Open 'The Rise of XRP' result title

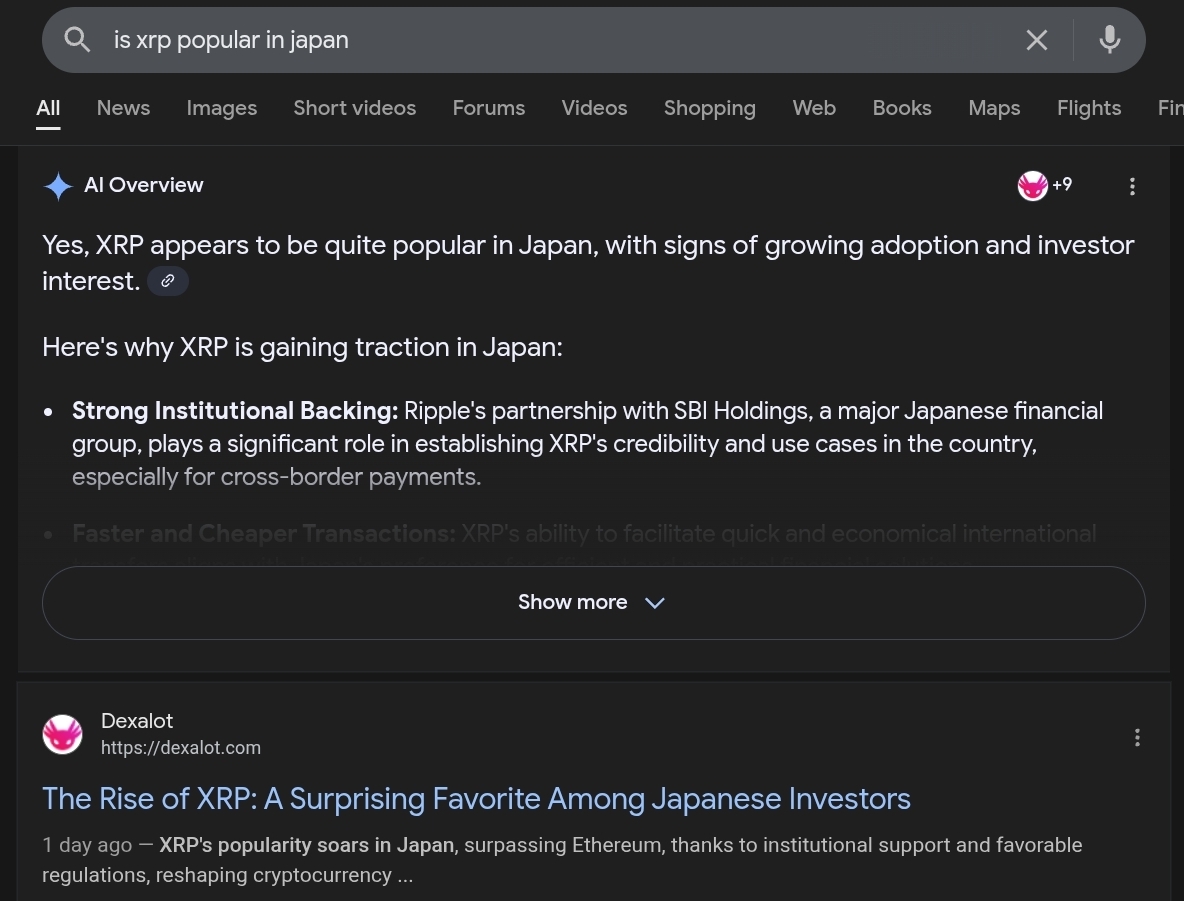[x=476, y=799]
